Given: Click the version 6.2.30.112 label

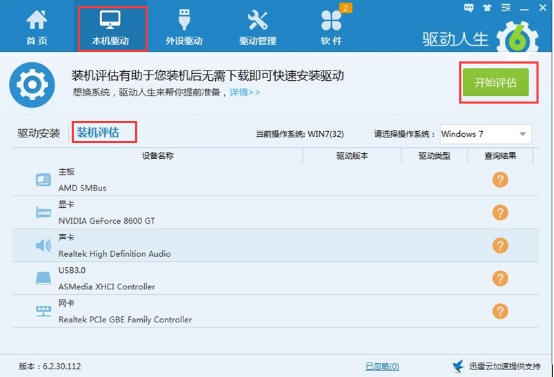Looking at the screenshot, I should [49, 366].
